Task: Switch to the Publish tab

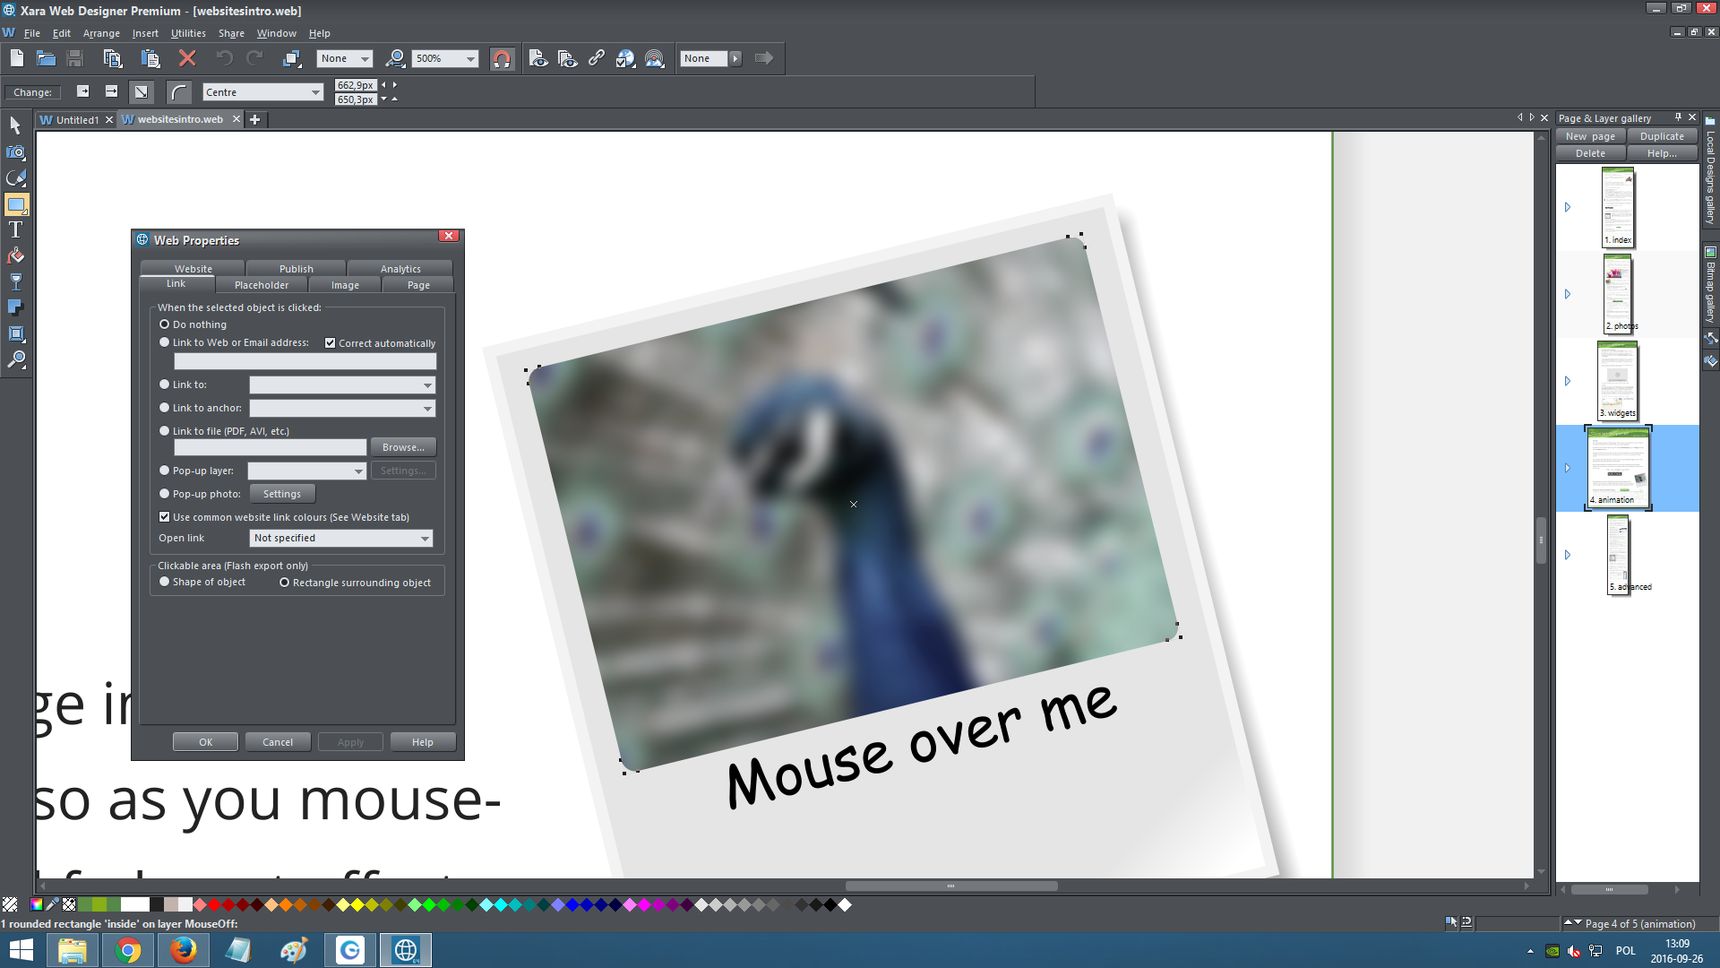Action: point(296,269)
